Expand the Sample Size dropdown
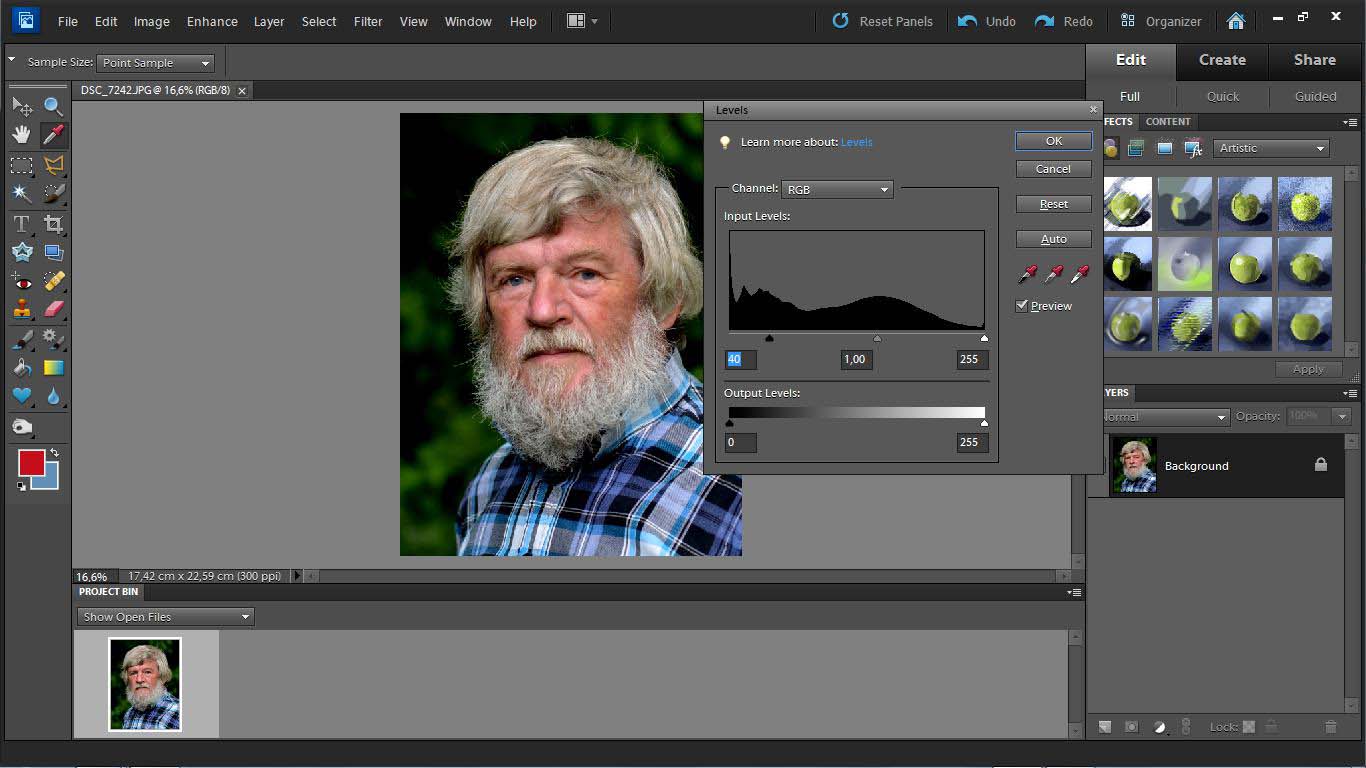 coord(156,63)
